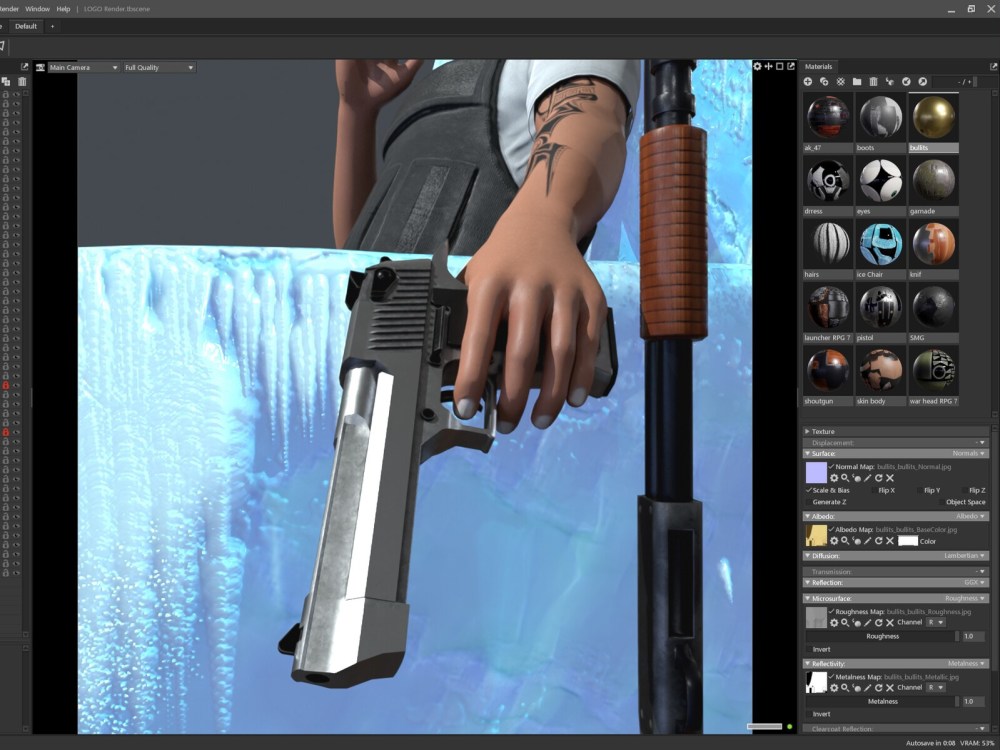Click the scene panel duplicate icon
This screenshot has width=1000, height=750.
click(x=6, y=82)
